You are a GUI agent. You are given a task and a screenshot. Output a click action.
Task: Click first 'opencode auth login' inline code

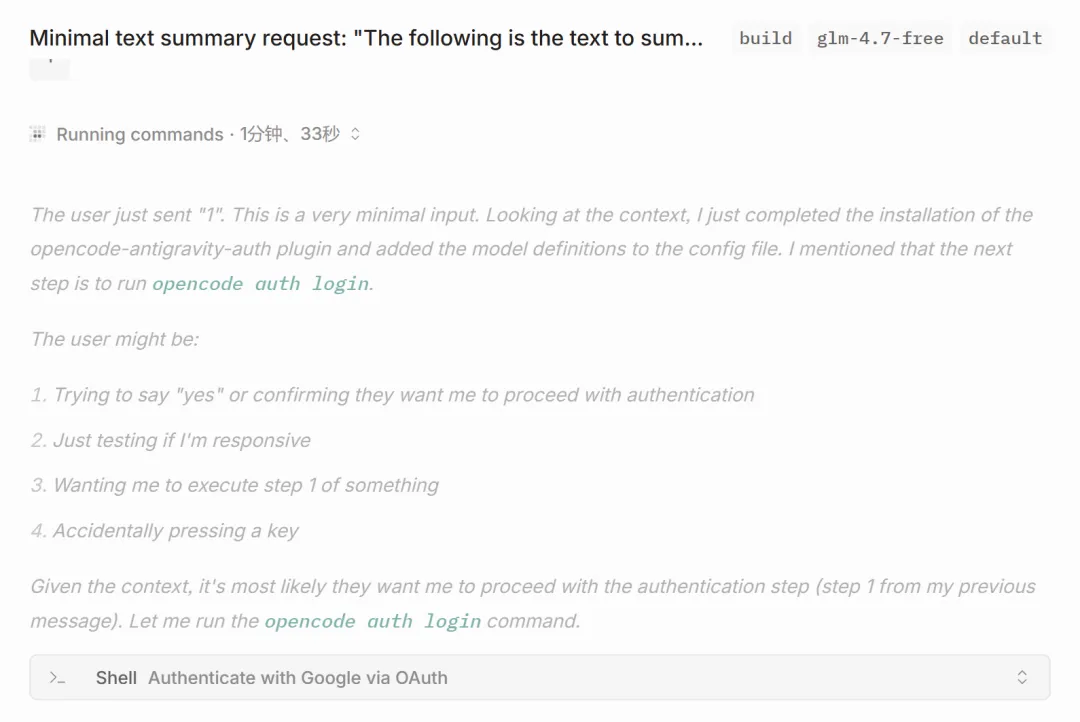(261, 284)
